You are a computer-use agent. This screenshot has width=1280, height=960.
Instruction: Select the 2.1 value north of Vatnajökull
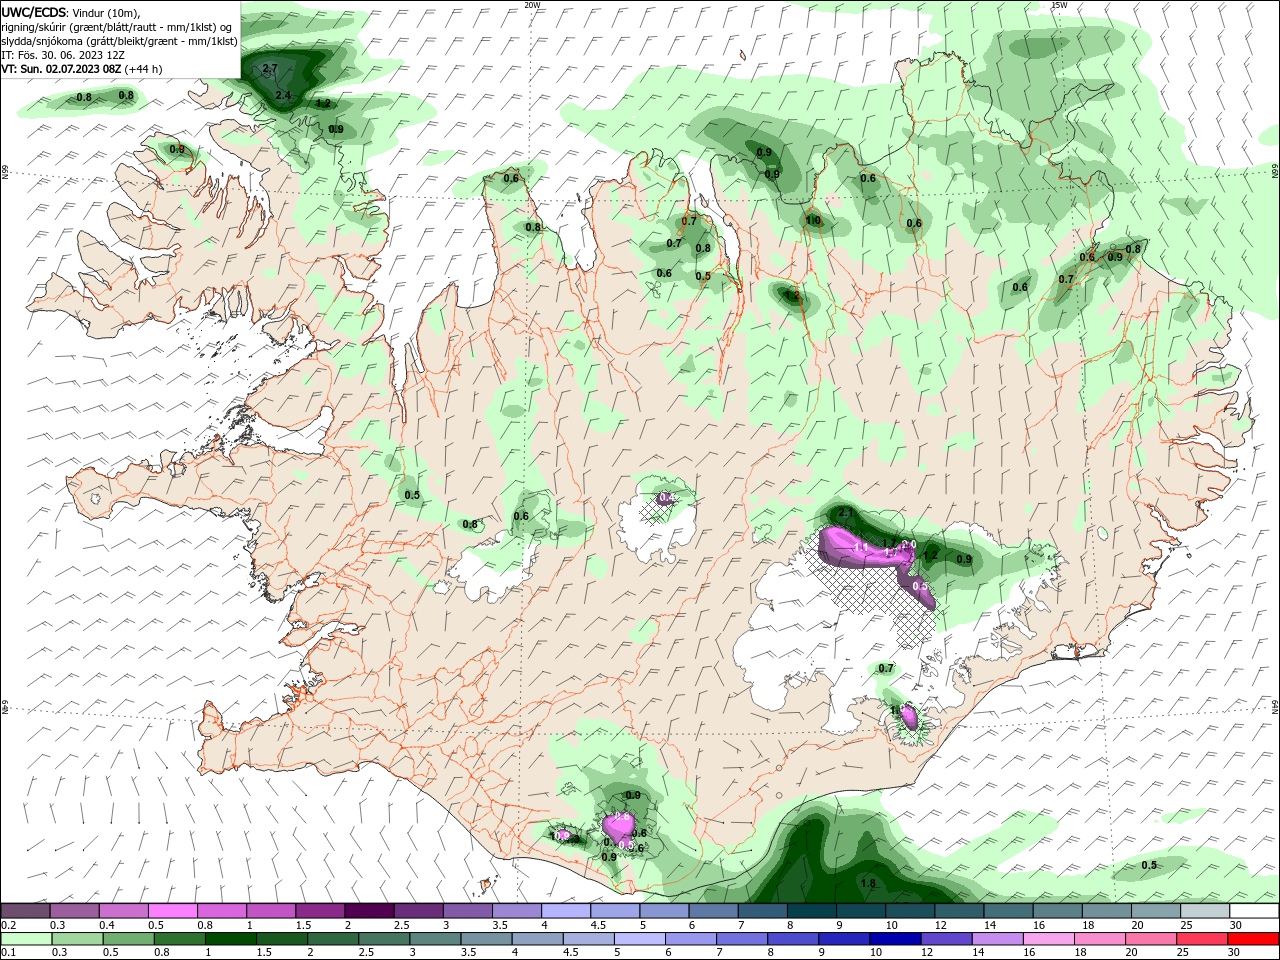pos(845,513)
